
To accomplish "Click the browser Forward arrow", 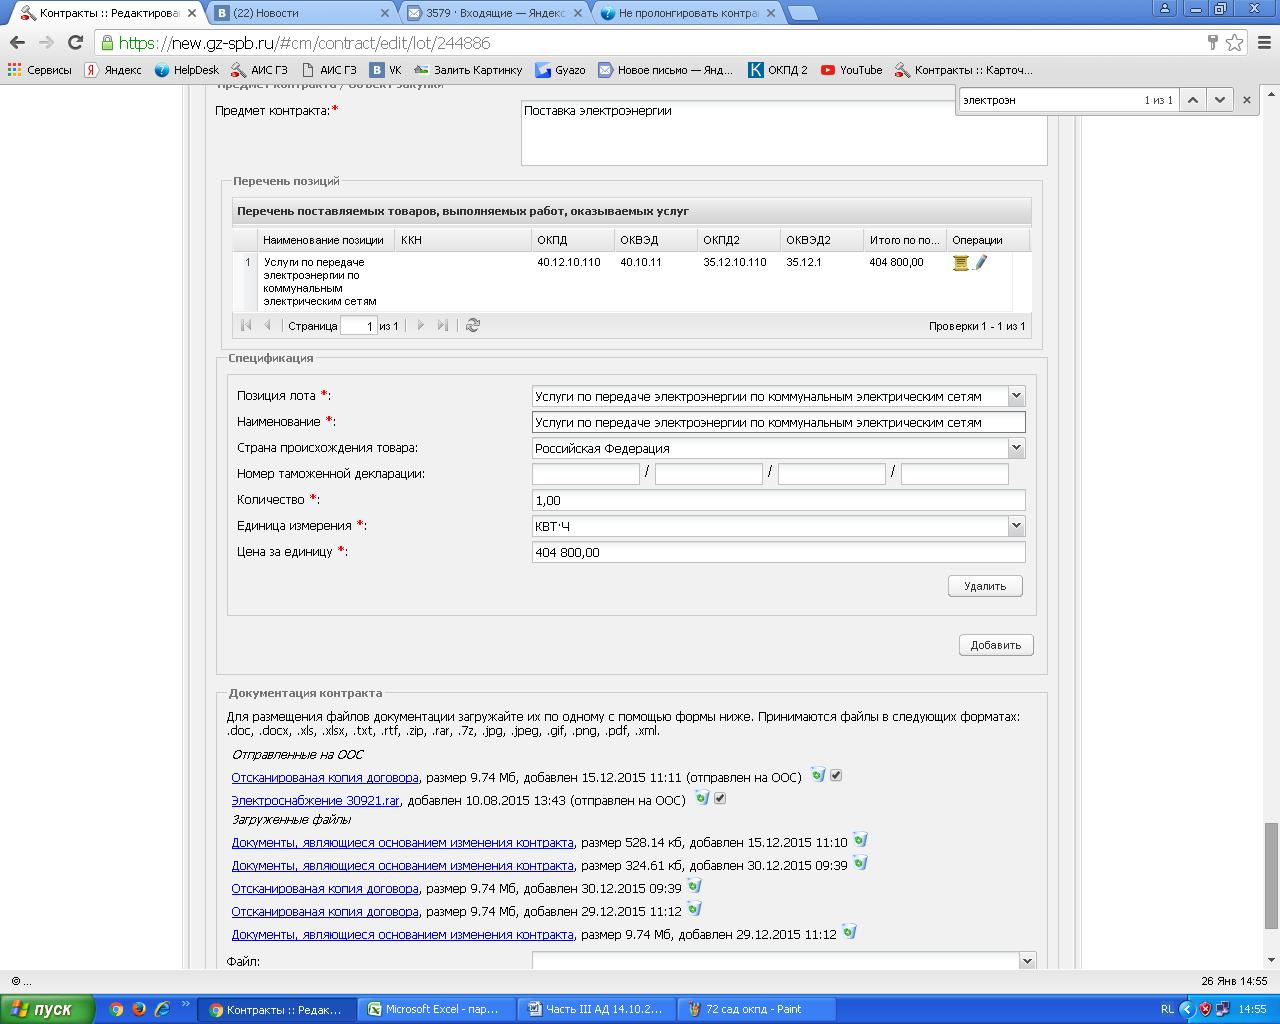I will click(46, 43).
